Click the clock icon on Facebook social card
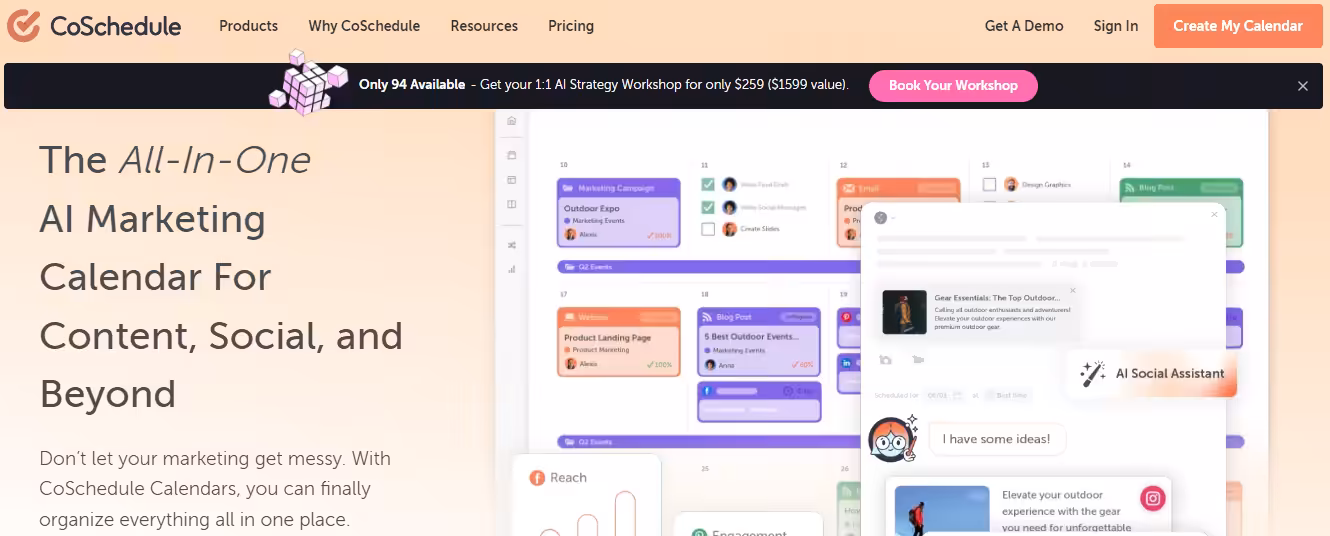Viewport: 1330px width, 536px height. point(788,391)
